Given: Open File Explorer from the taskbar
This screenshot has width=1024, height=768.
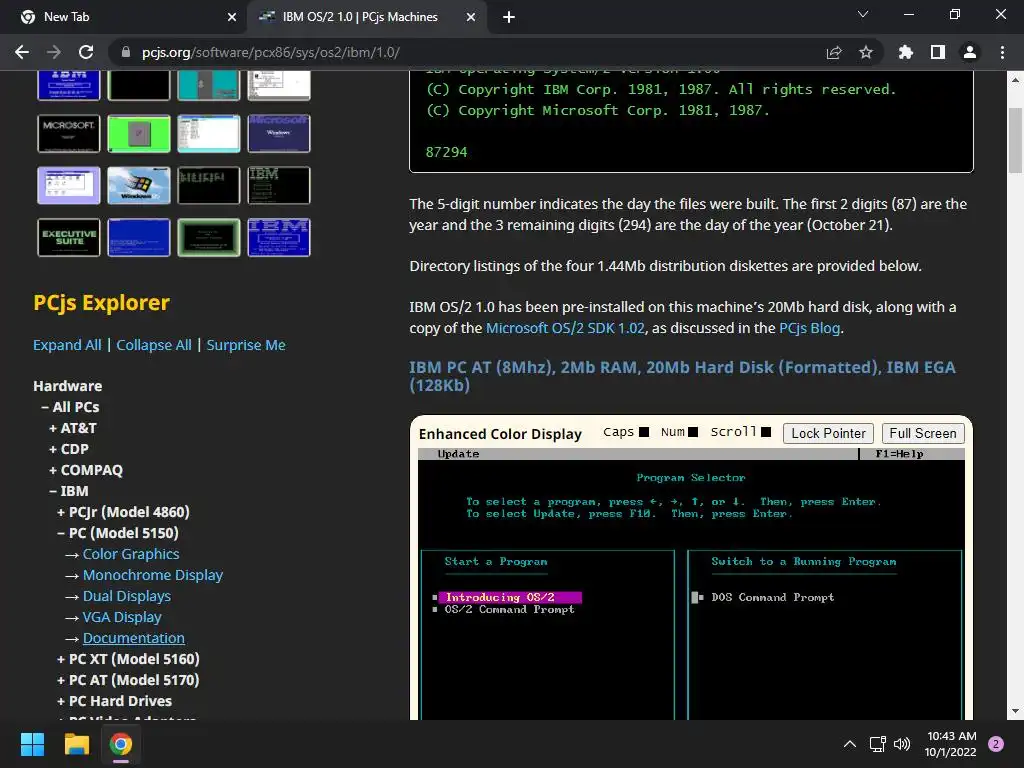Looking at the screenshot, I should click(x=76, y=744).
